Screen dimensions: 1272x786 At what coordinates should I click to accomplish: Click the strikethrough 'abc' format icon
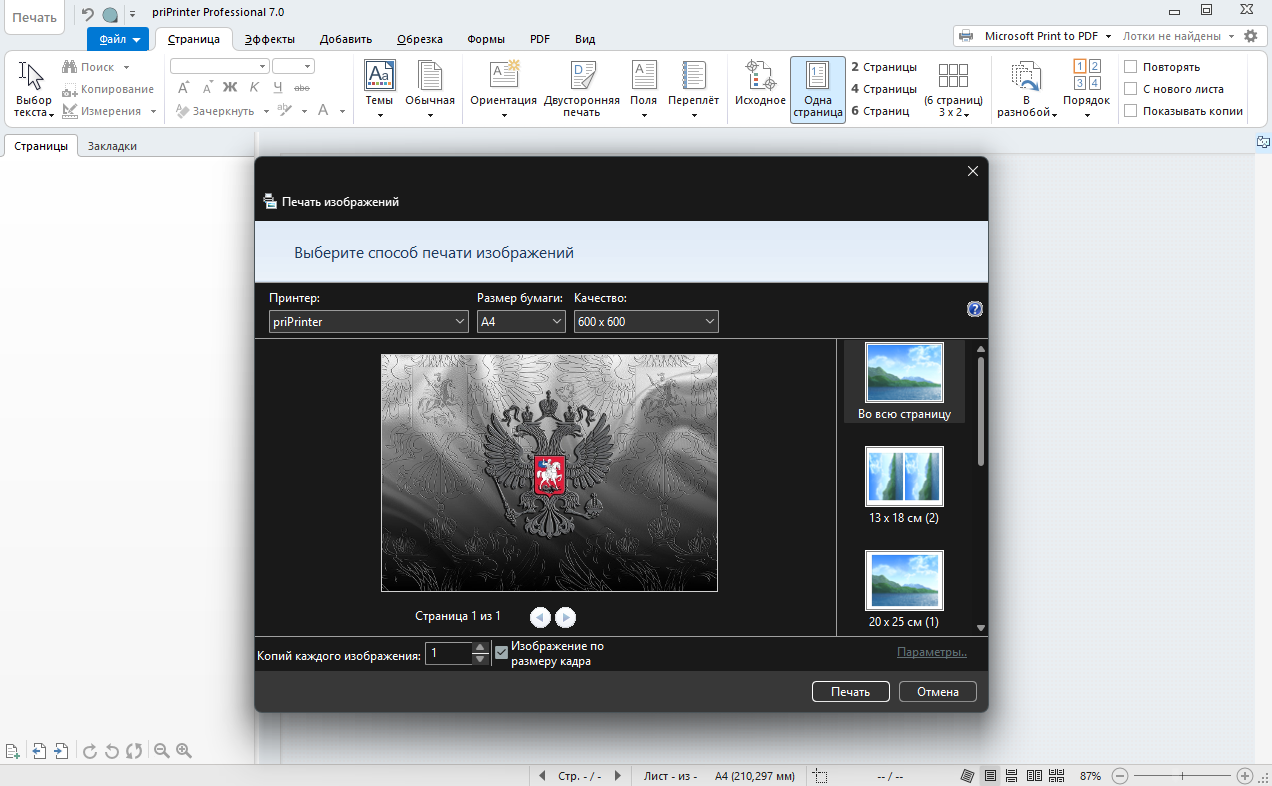pyautogui.click(x=302, y=88)
